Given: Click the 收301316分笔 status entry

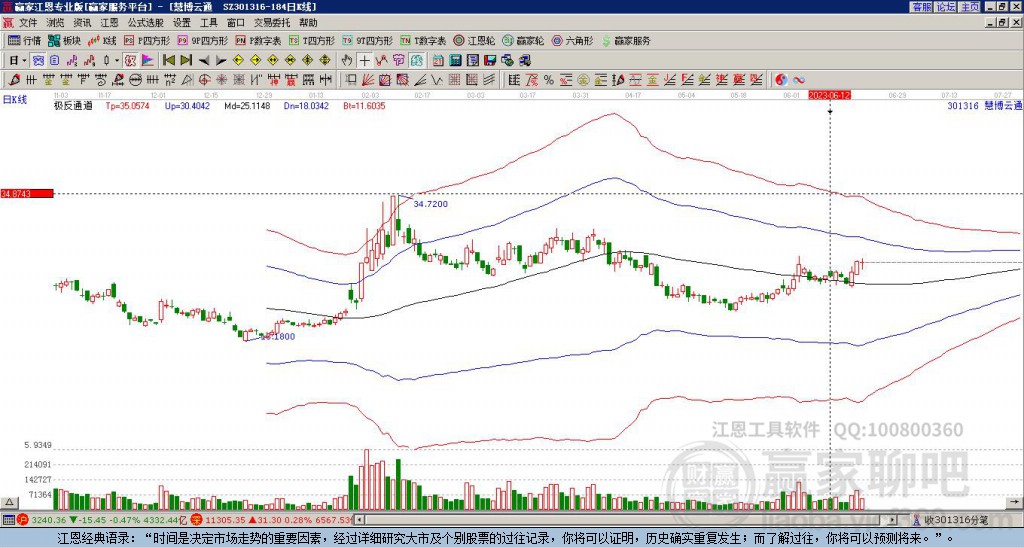Looking at the screenshot, I should 955,520.
